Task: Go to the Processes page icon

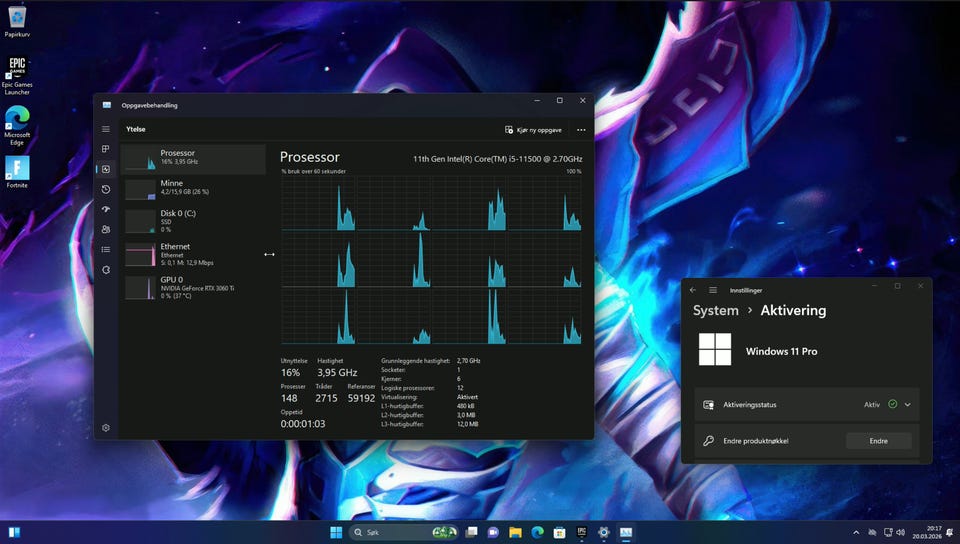Action: tap(106, 149)
